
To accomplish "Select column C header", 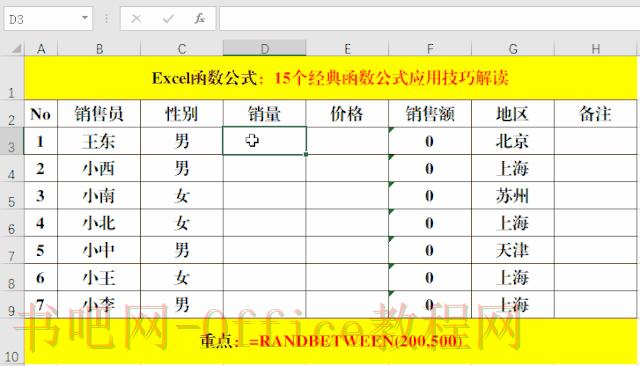I will pyautogui.click(x=182, y=49).
